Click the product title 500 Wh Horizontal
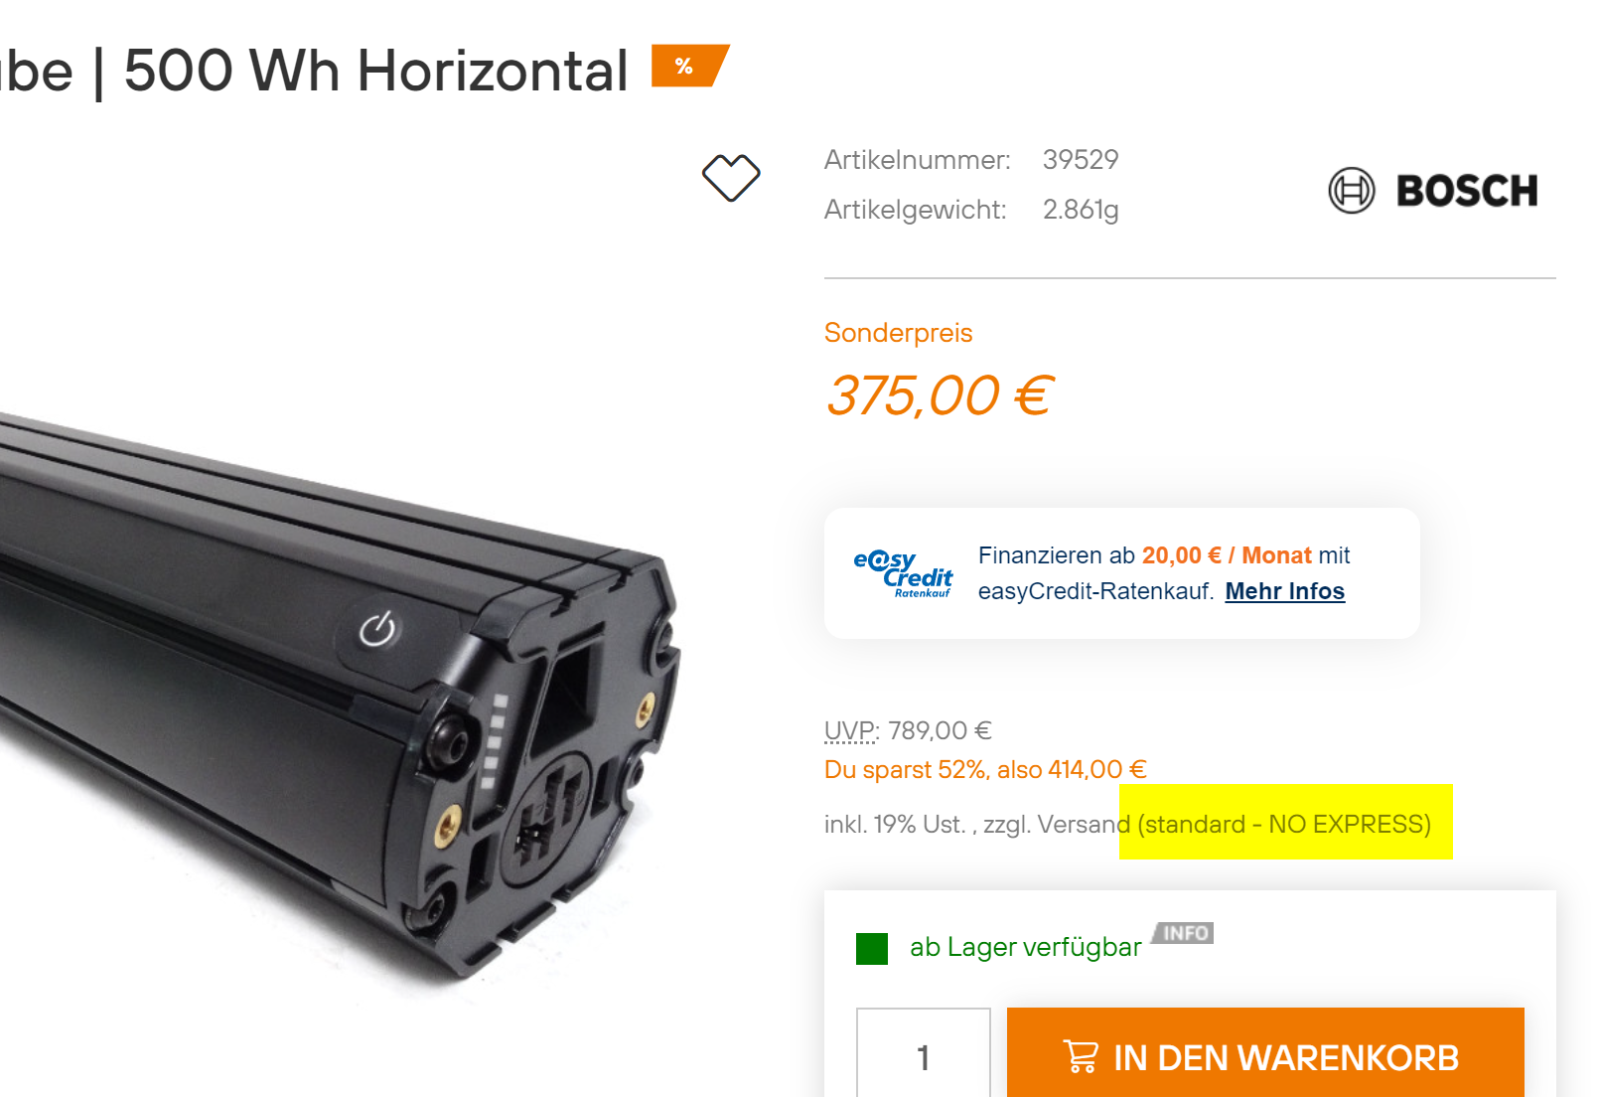1600x1097 pixels. [x=375, y=71]
